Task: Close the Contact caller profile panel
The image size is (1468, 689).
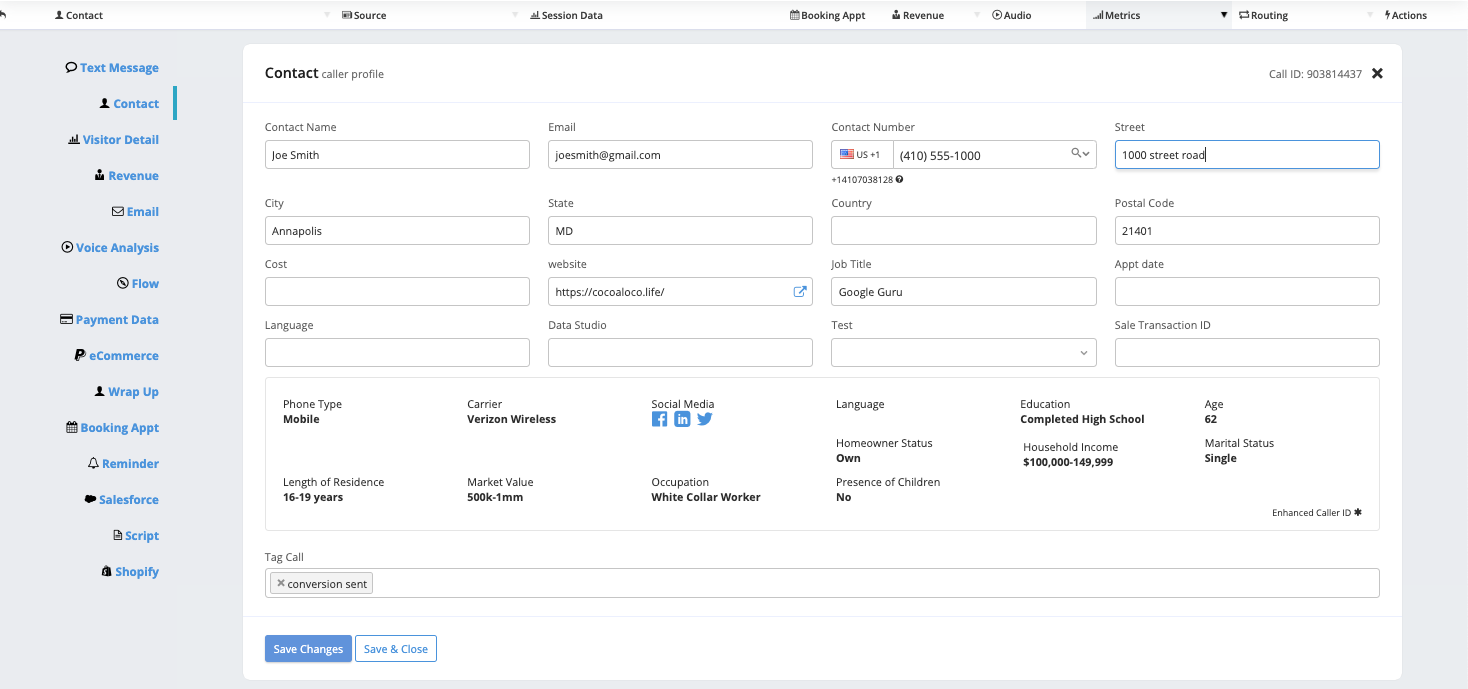Action: (1377, 73)
